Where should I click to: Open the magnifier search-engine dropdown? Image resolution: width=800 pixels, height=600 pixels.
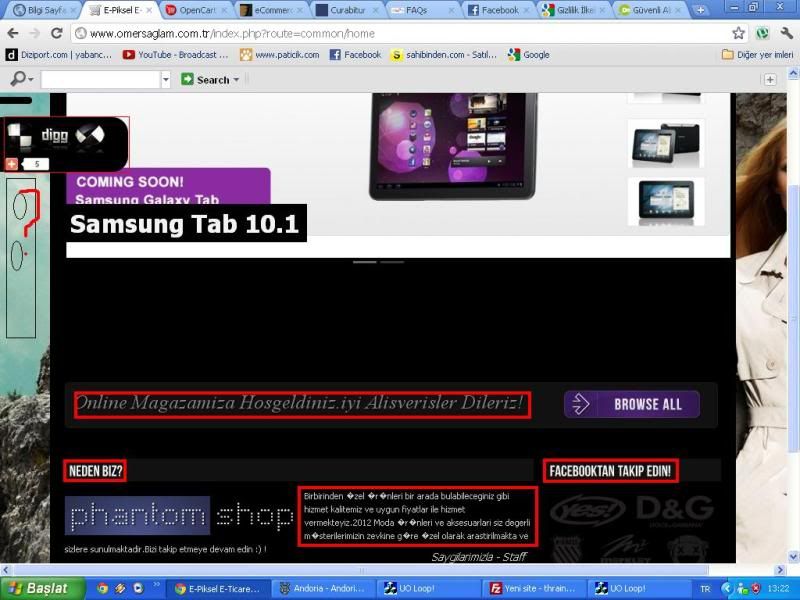(22, 80)
